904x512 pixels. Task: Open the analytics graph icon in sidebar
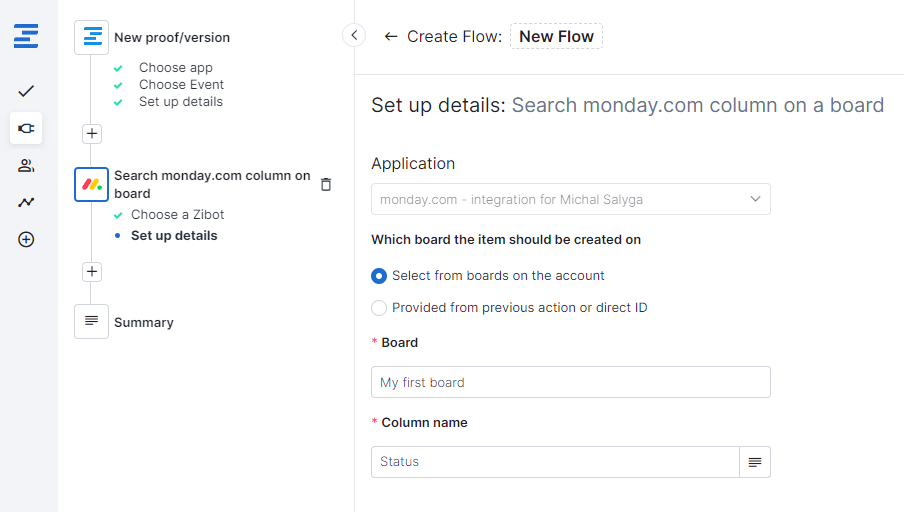tap(26, 202)
